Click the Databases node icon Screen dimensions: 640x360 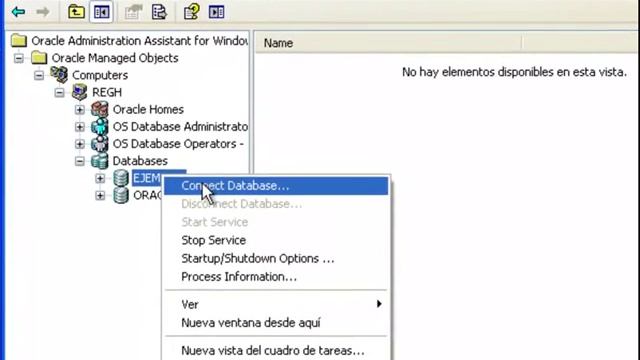pyautogui.click(x=100, y=160)
